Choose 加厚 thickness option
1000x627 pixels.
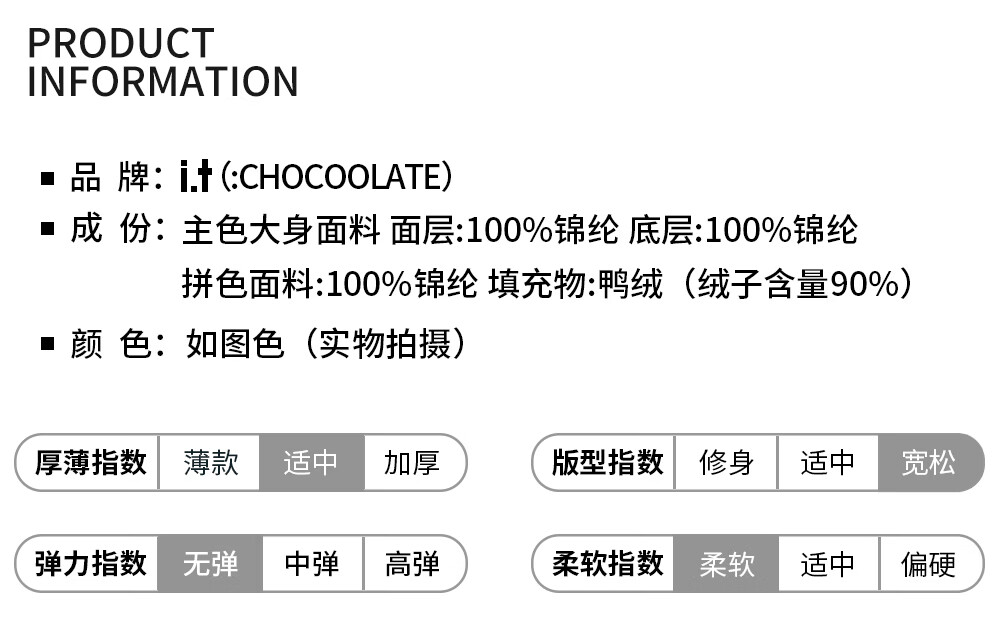(412, 463)
